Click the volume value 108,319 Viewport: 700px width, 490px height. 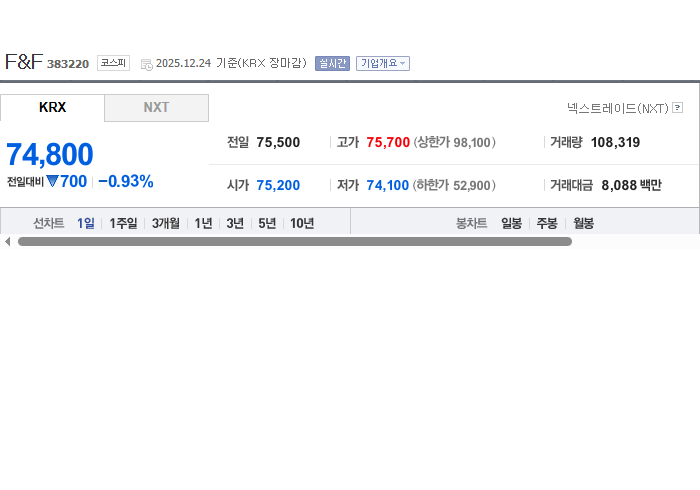[x=615, y=142]
